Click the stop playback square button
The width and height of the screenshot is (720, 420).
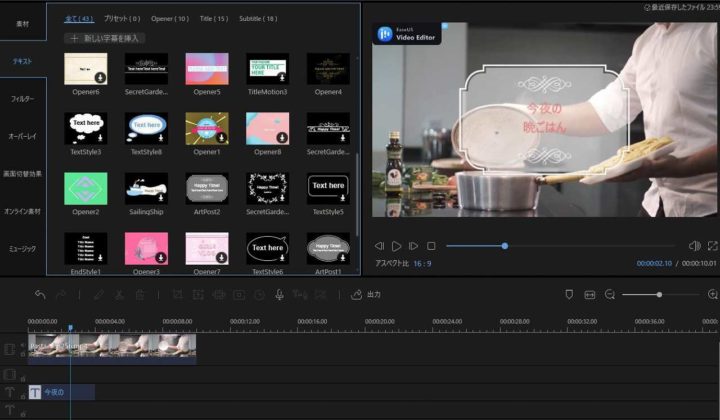431,246
